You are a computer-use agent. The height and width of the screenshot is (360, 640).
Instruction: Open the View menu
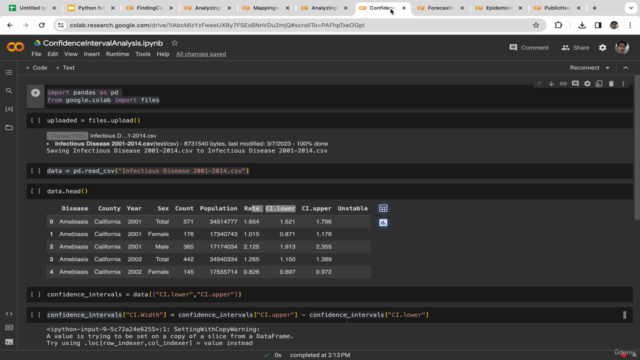click(71, 54)
